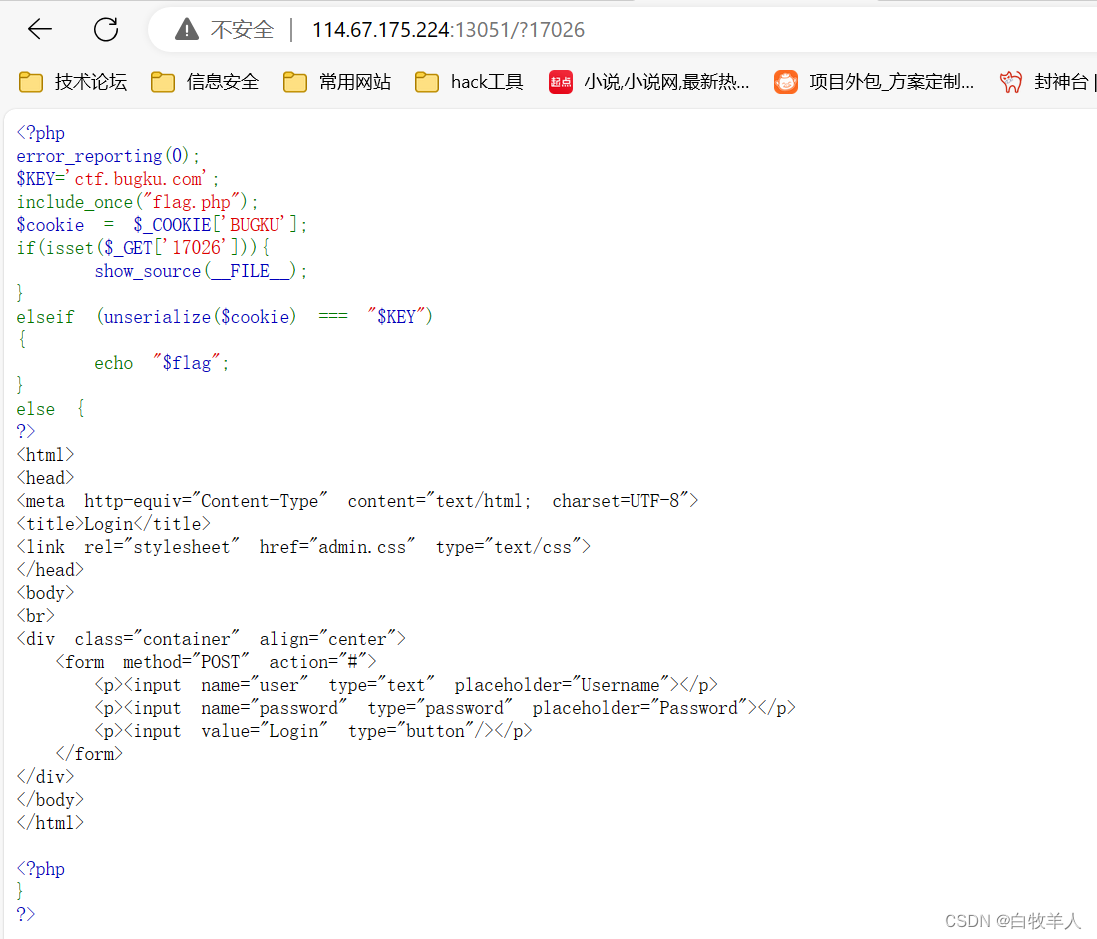Click the security warning triangle icon
This screenshot has width=1097, height=939.
tap(185, 29)
